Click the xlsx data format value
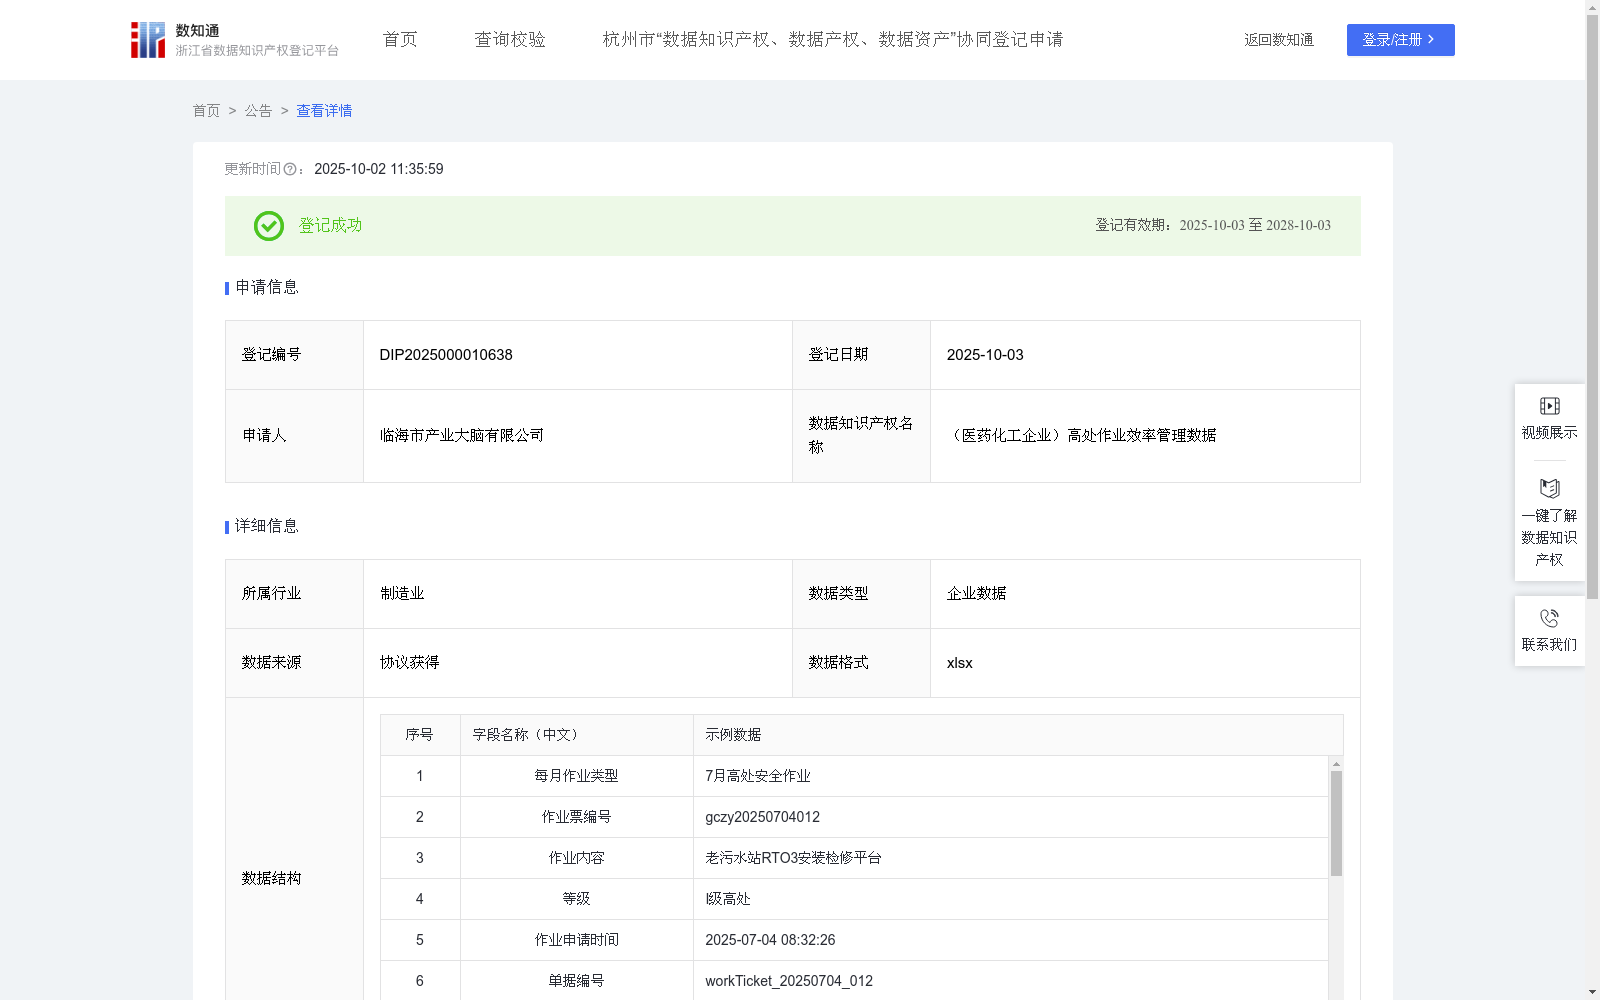Screen dimensions: 1600x1000 [959, 663]
